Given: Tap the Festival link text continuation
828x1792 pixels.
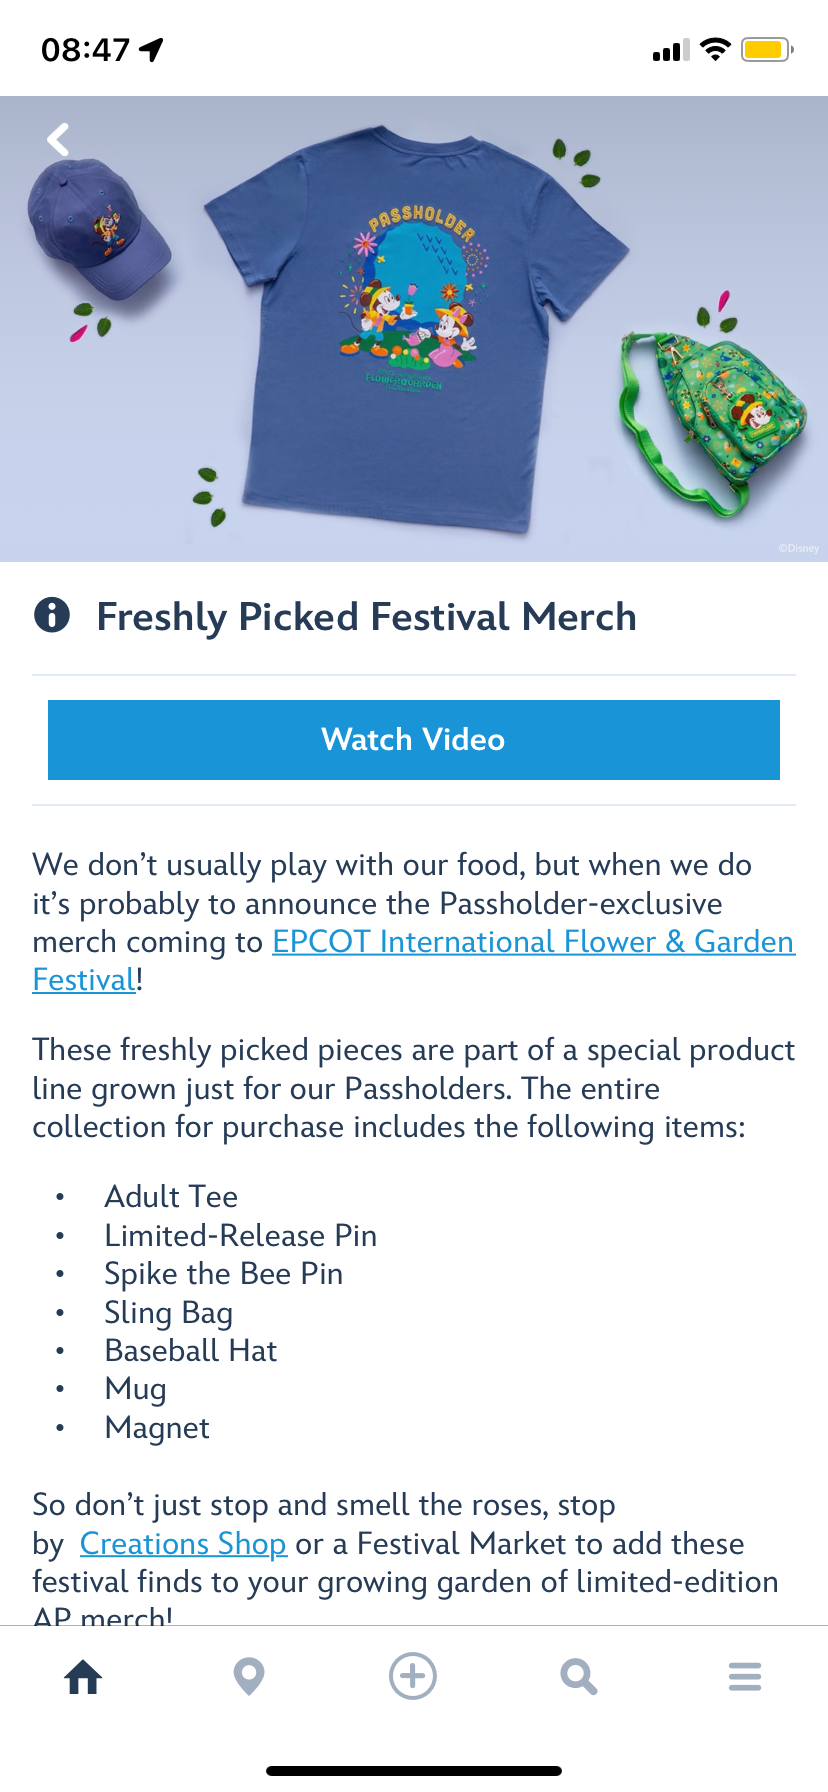Looking at the screenshot, I should pyautogui.click(x=84, y=980).
